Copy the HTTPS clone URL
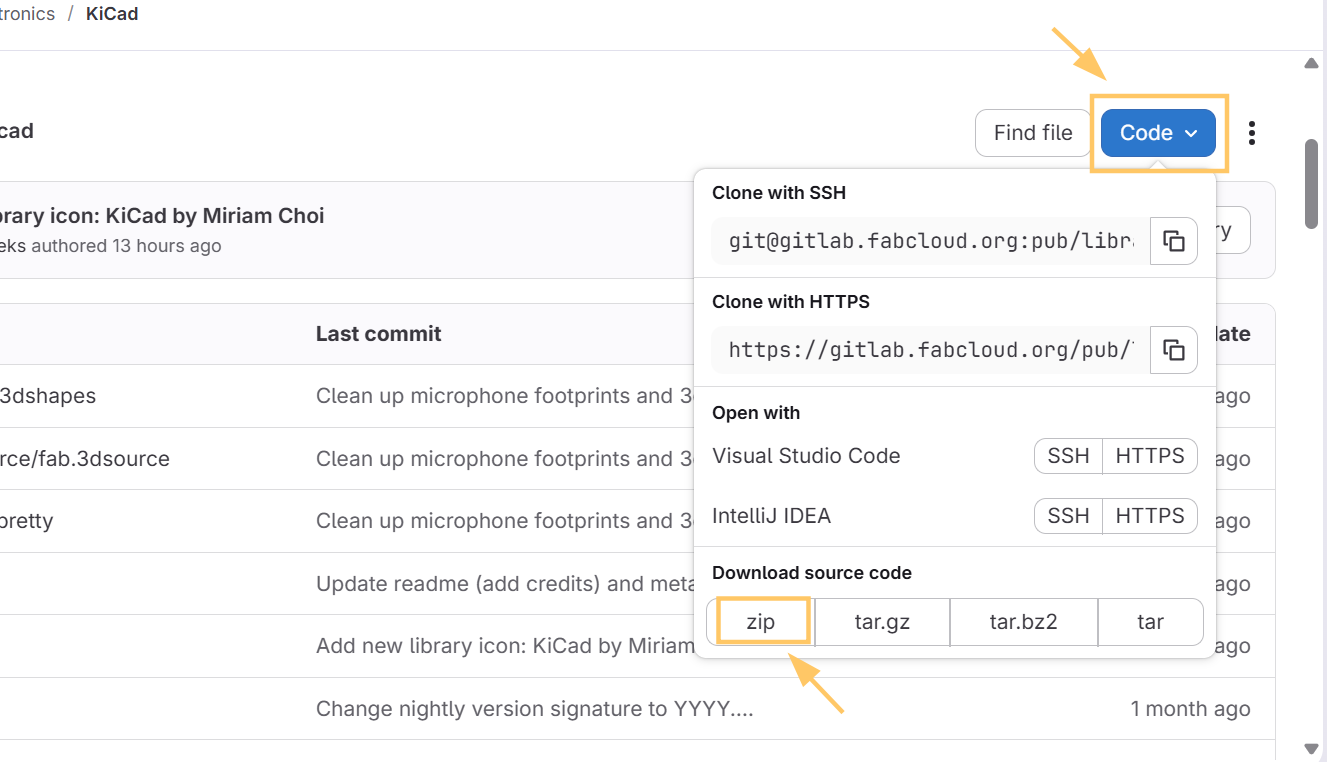 [1173, 350]
